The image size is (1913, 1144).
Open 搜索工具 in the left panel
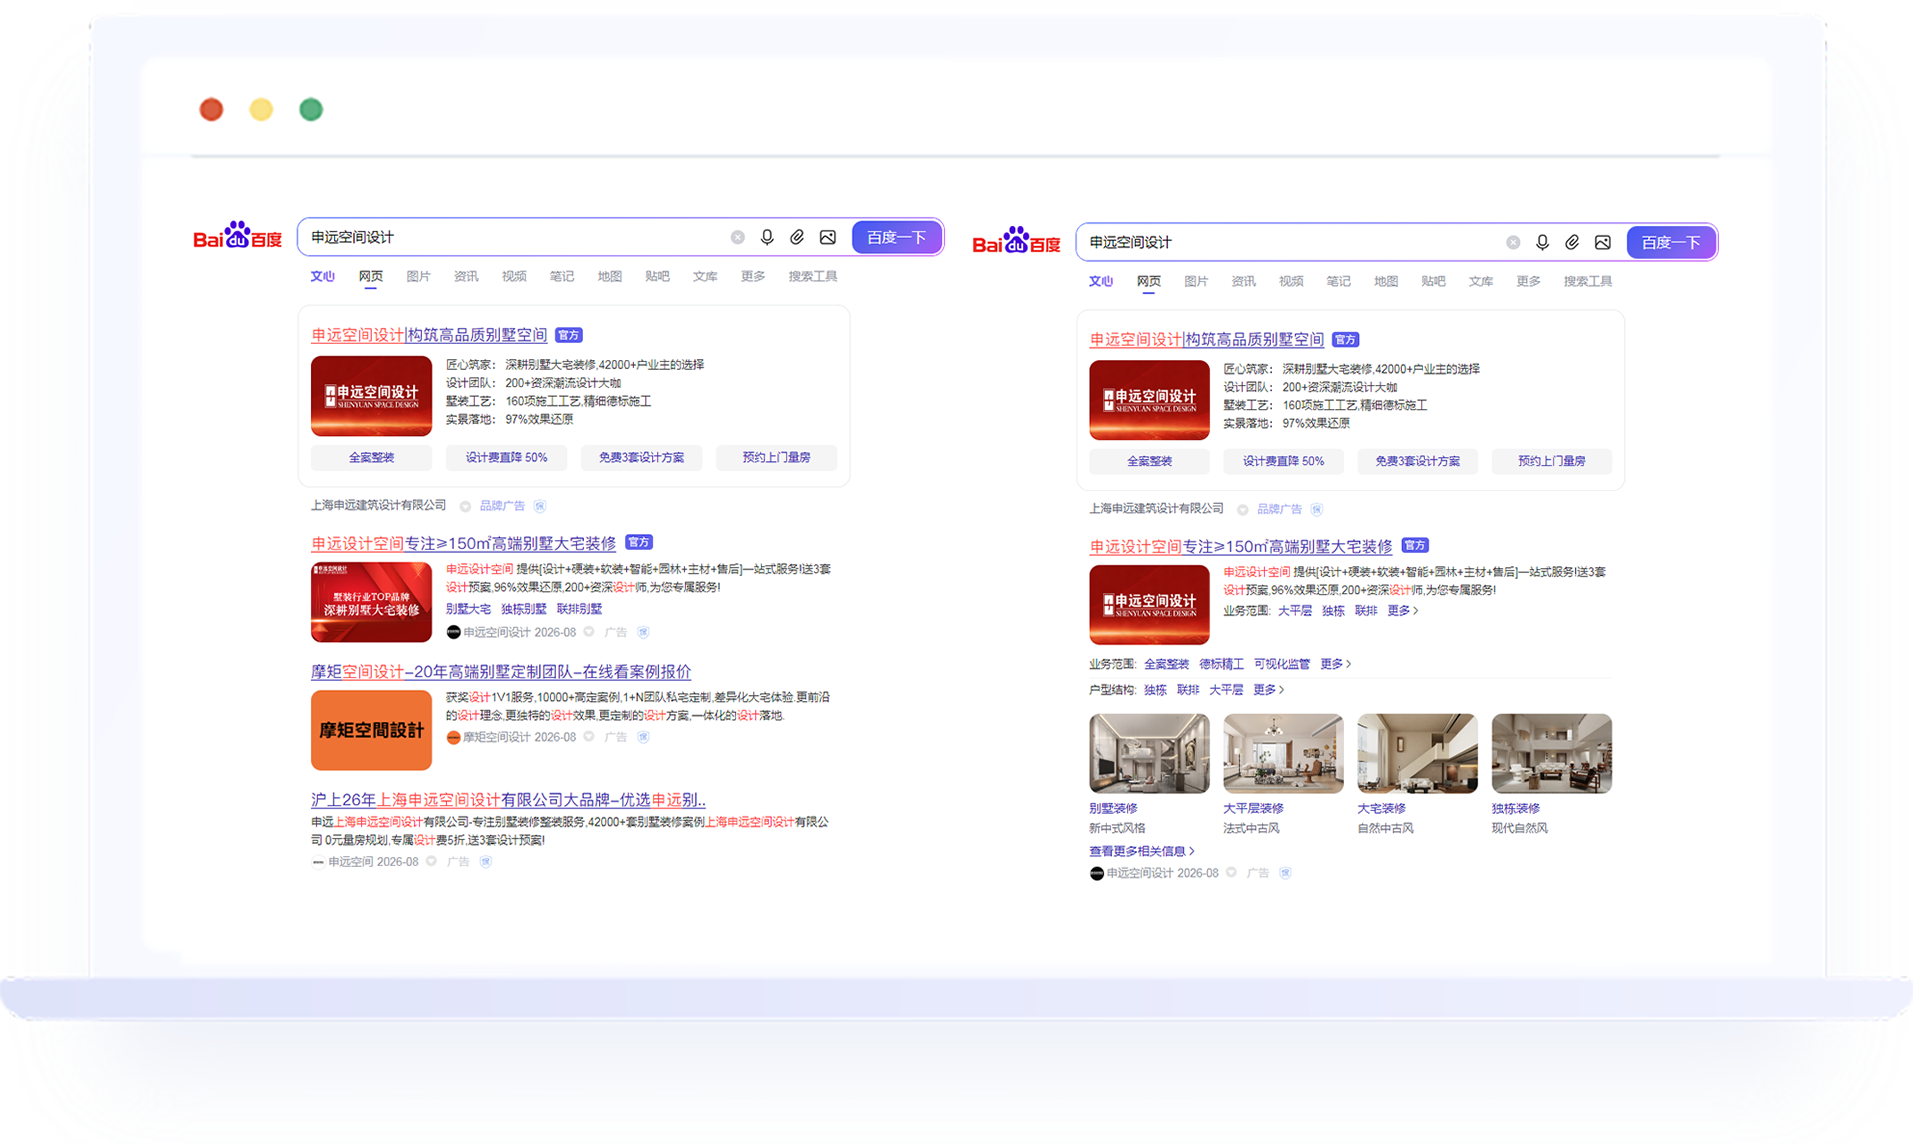(x=813, y=276)
